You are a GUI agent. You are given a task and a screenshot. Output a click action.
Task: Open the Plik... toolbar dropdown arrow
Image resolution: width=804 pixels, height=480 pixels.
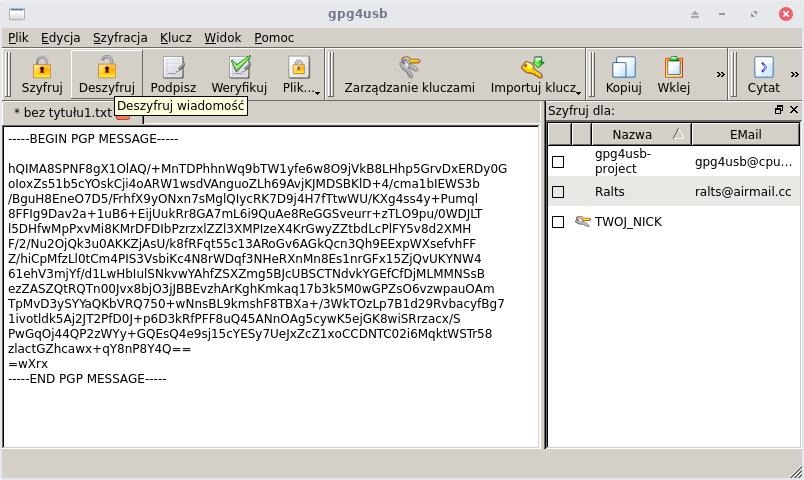click(x=317, y=93)
